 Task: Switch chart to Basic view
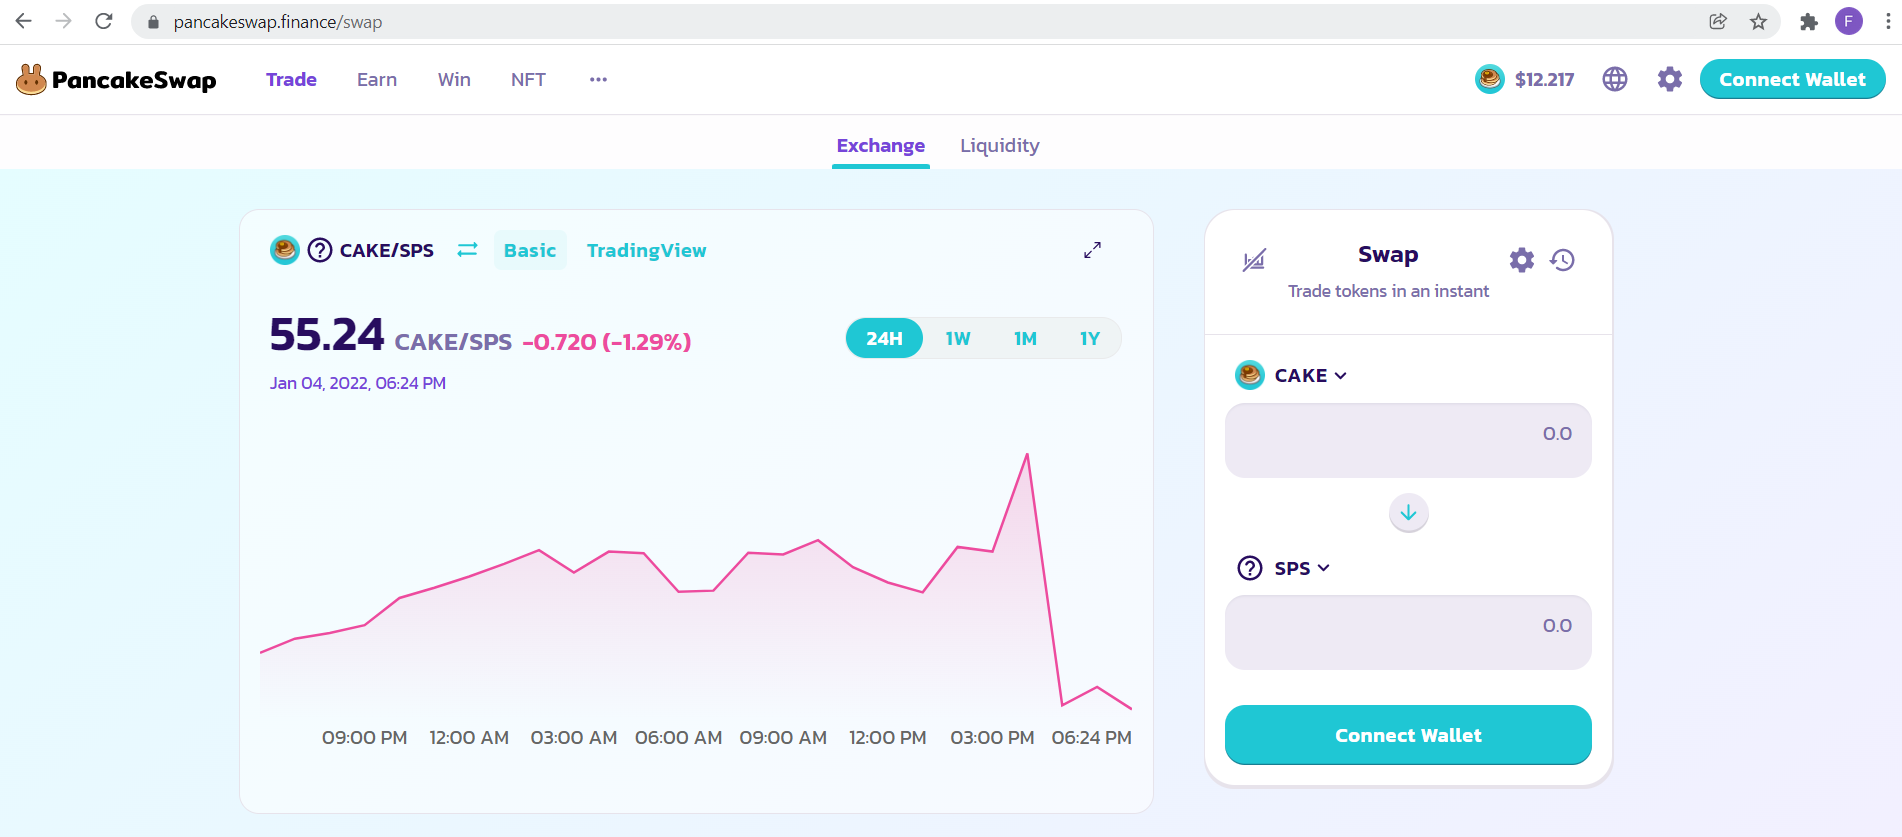(x=530, y=250)
